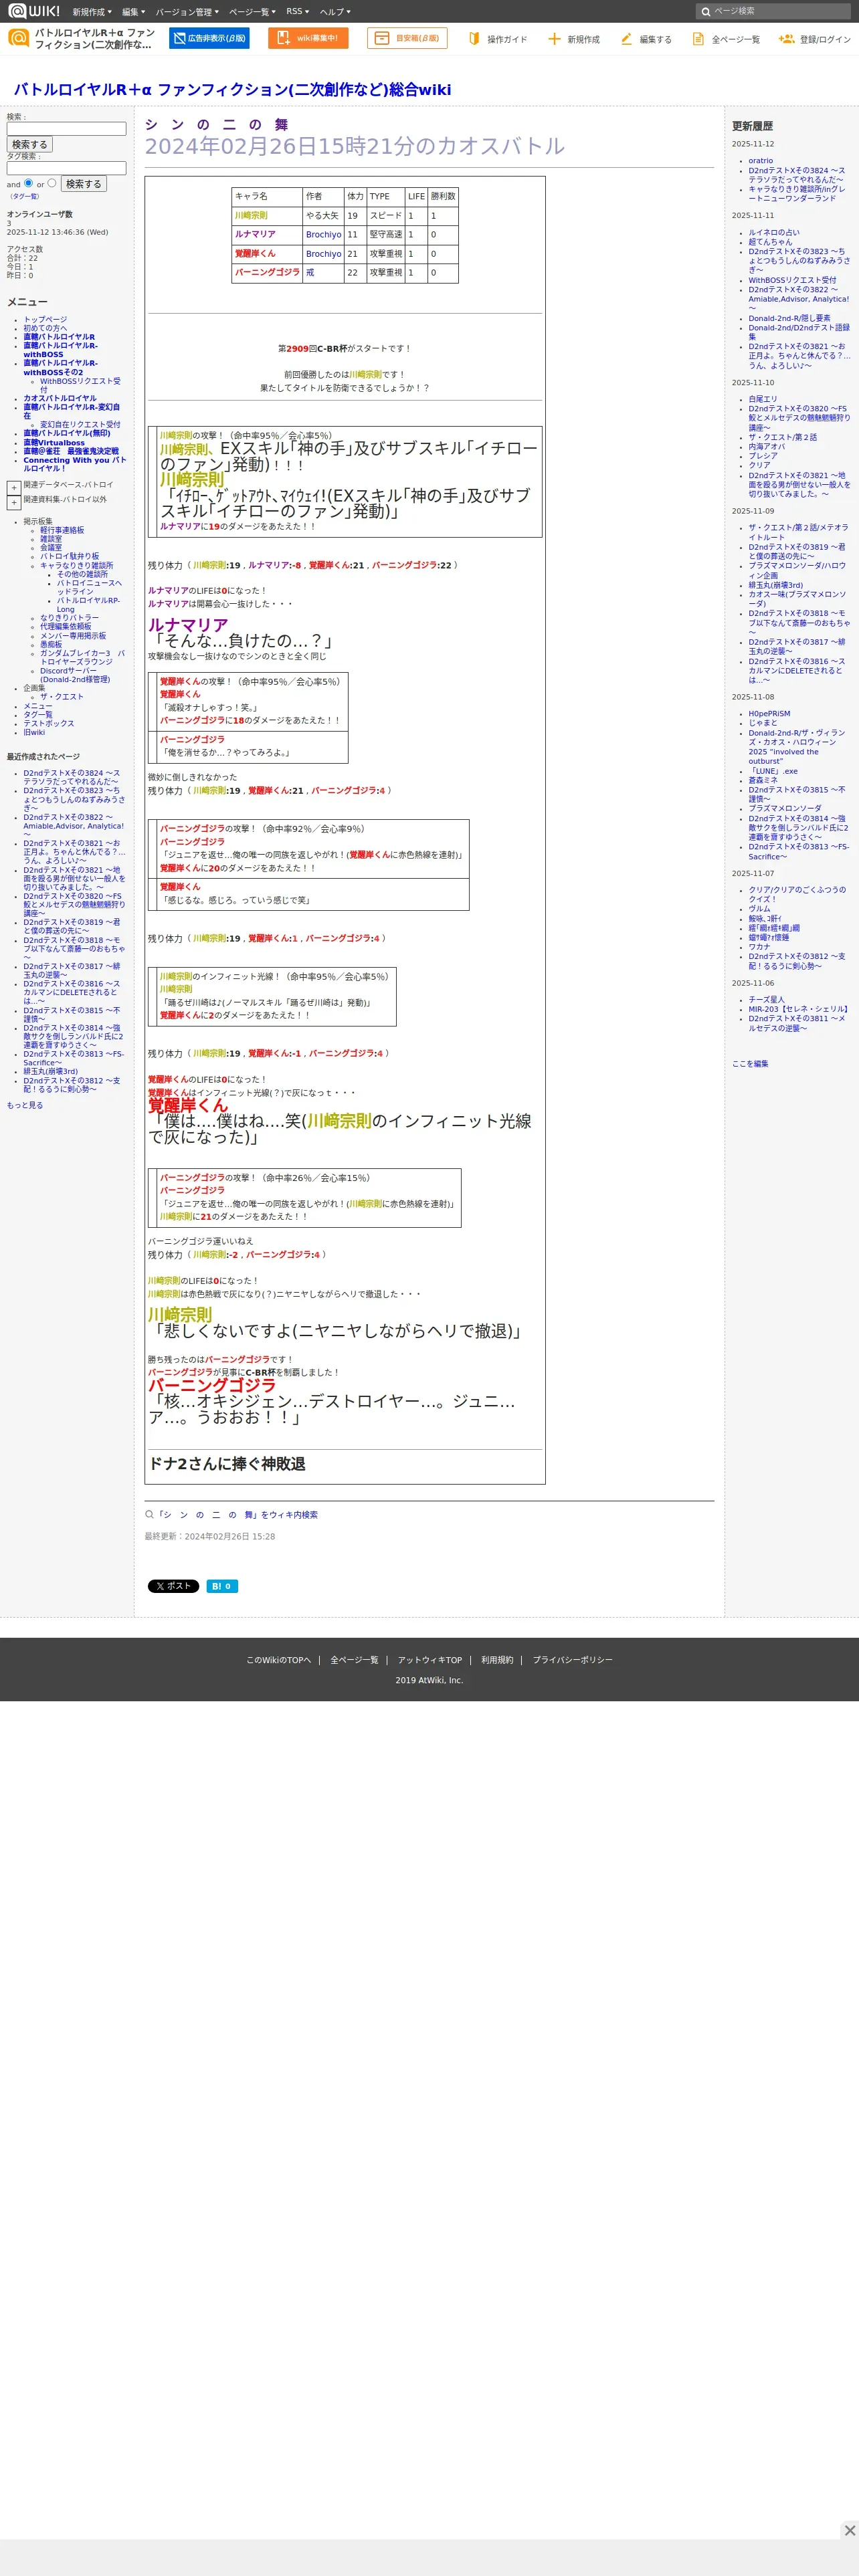This screenshot has width=859, height=2576.
Task: Open アットウィキTOP footer link
Action: click(x=430, y=1660)
